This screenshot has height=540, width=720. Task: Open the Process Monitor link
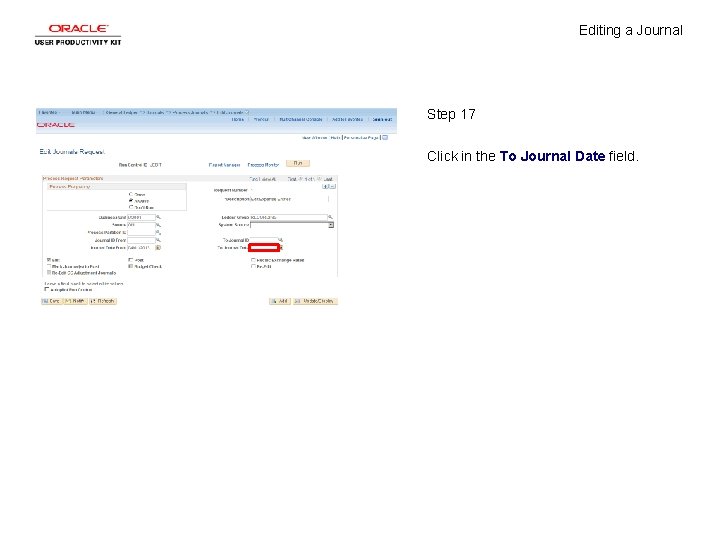click(263, 165)
